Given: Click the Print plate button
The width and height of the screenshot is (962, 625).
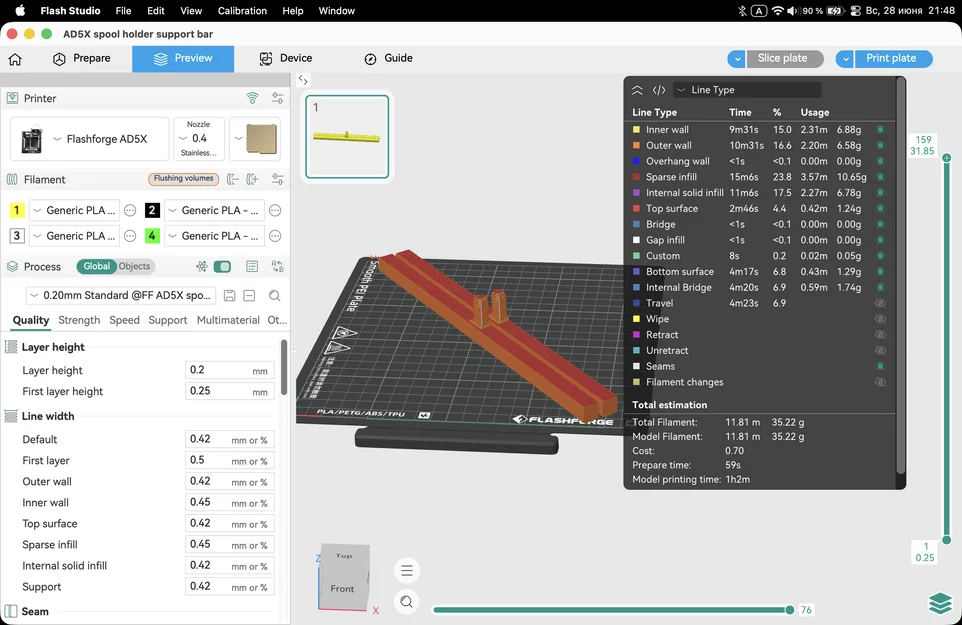Looking at the screenshot, I should click(x=891, y=58).
